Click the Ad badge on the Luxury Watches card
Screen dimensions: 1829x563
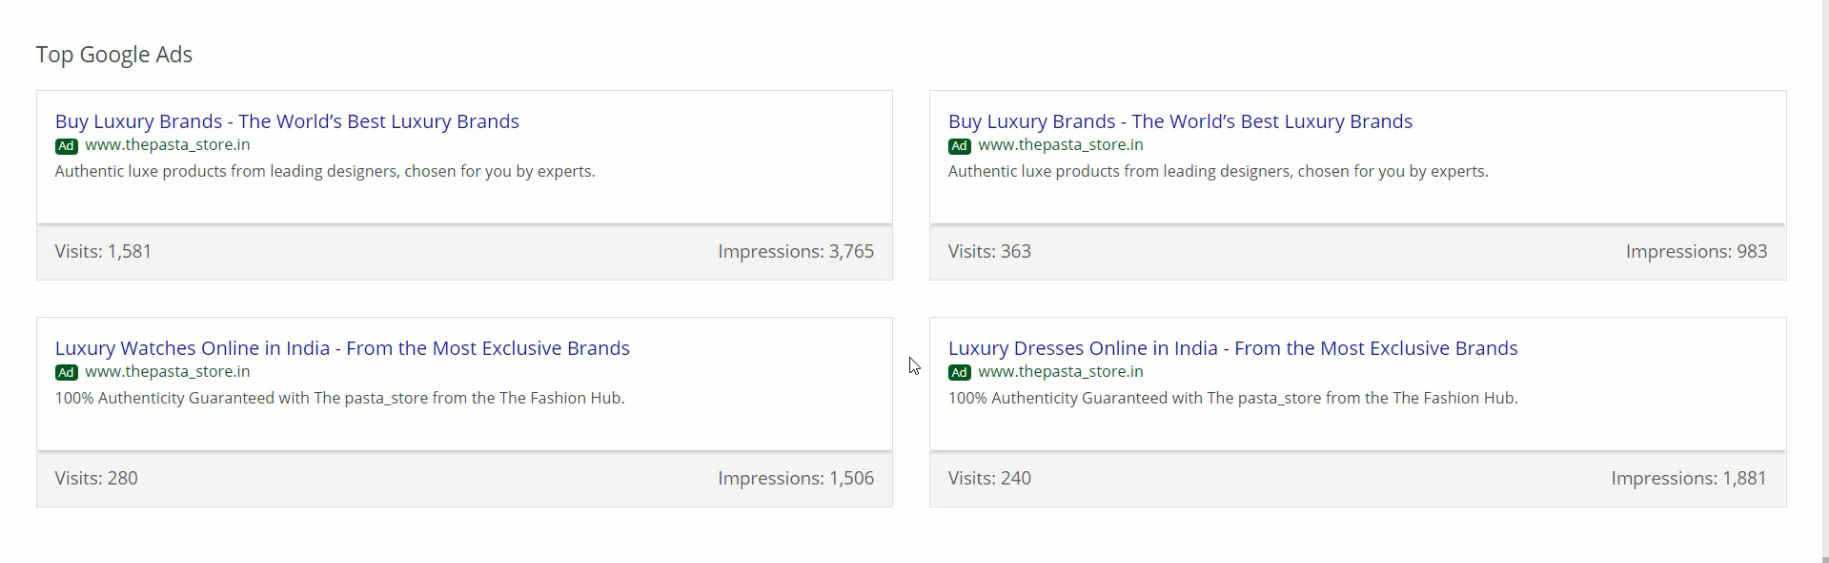(66, 373)
